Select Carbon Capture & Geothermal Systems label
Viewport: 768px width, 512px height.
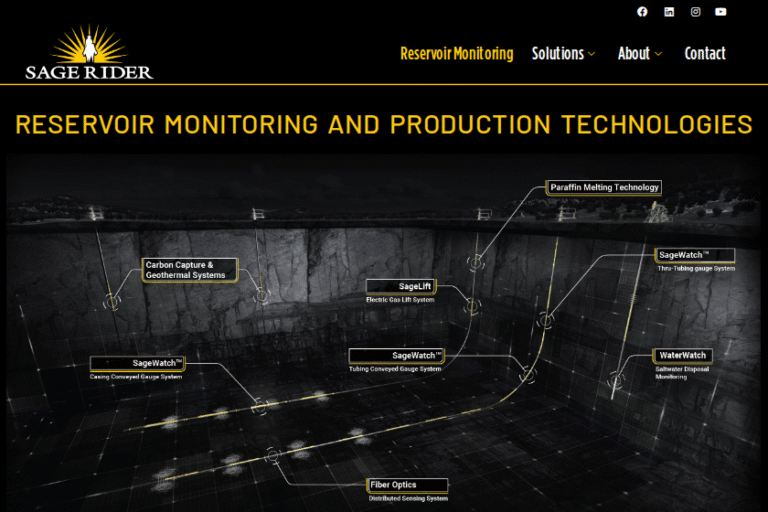click(x=190, y=270)
